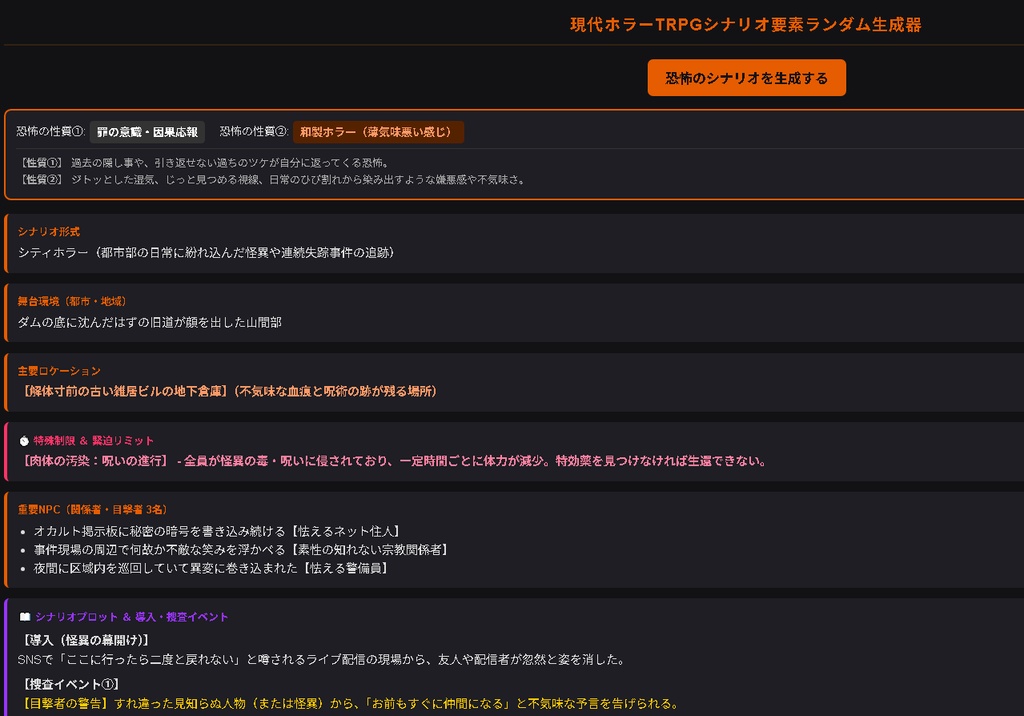Select the 和製ホラー（薄気味悪い感じ） tag
Viewport: 1024px width, 716px height.
pos(378,132)
